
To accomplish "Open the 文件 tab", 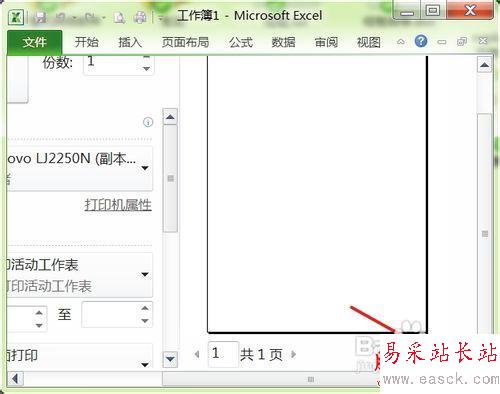I will click(34, 42).
